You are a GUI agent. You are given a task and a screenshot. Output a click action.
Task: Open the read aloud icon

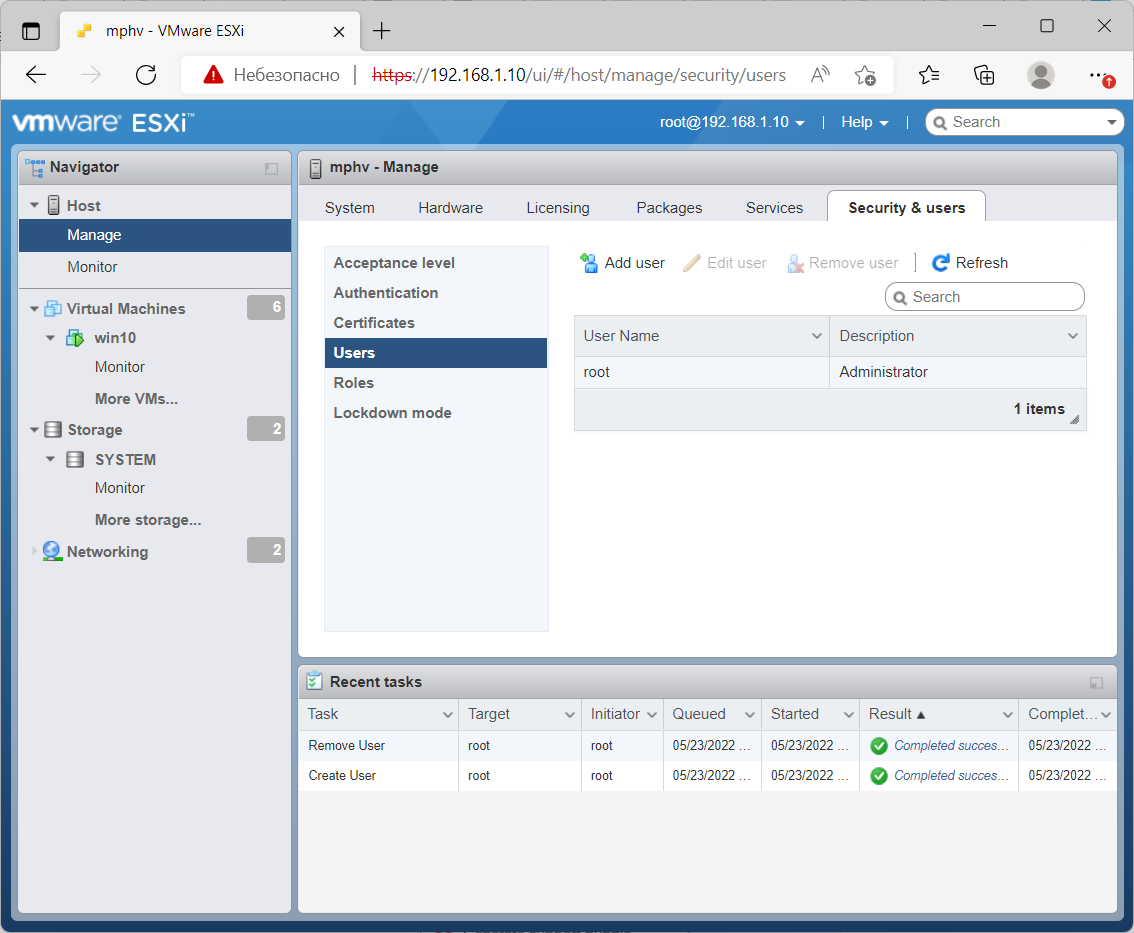(x=820, y=74)
